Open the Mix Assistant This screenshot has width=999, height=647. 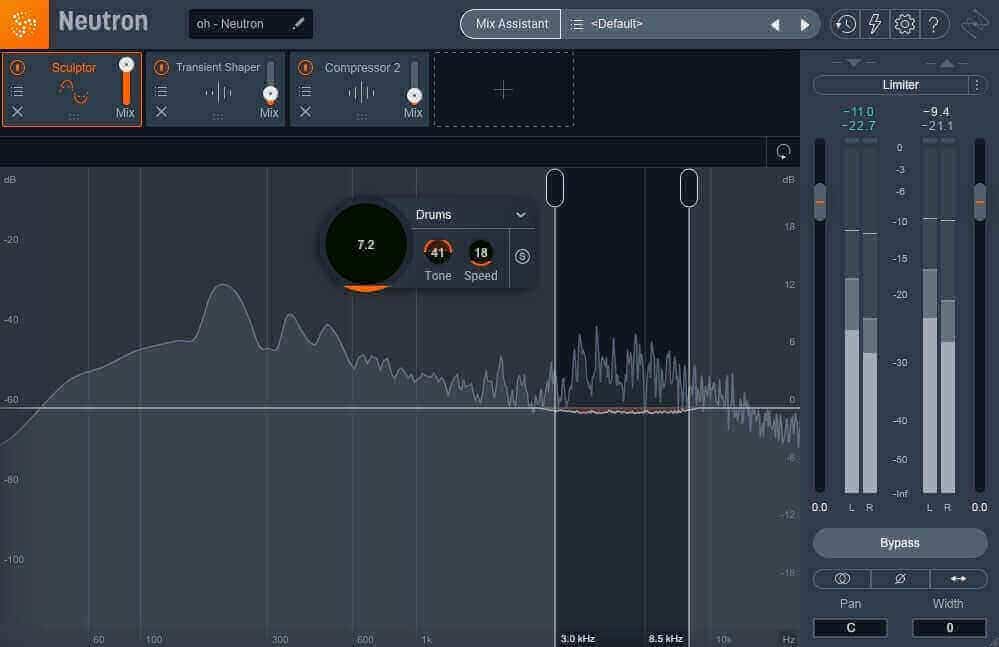(511, 24)
